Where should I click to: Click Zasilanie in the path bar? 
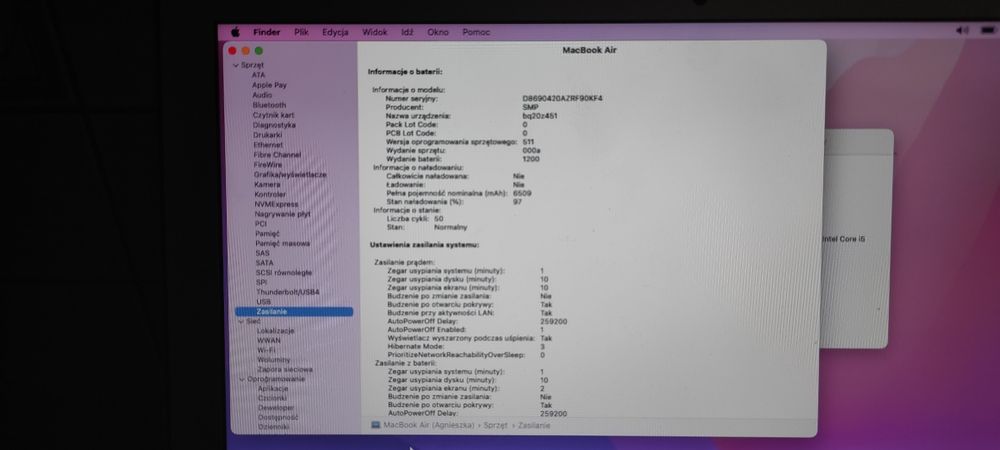pyautogui.click(x=533, y=425)
